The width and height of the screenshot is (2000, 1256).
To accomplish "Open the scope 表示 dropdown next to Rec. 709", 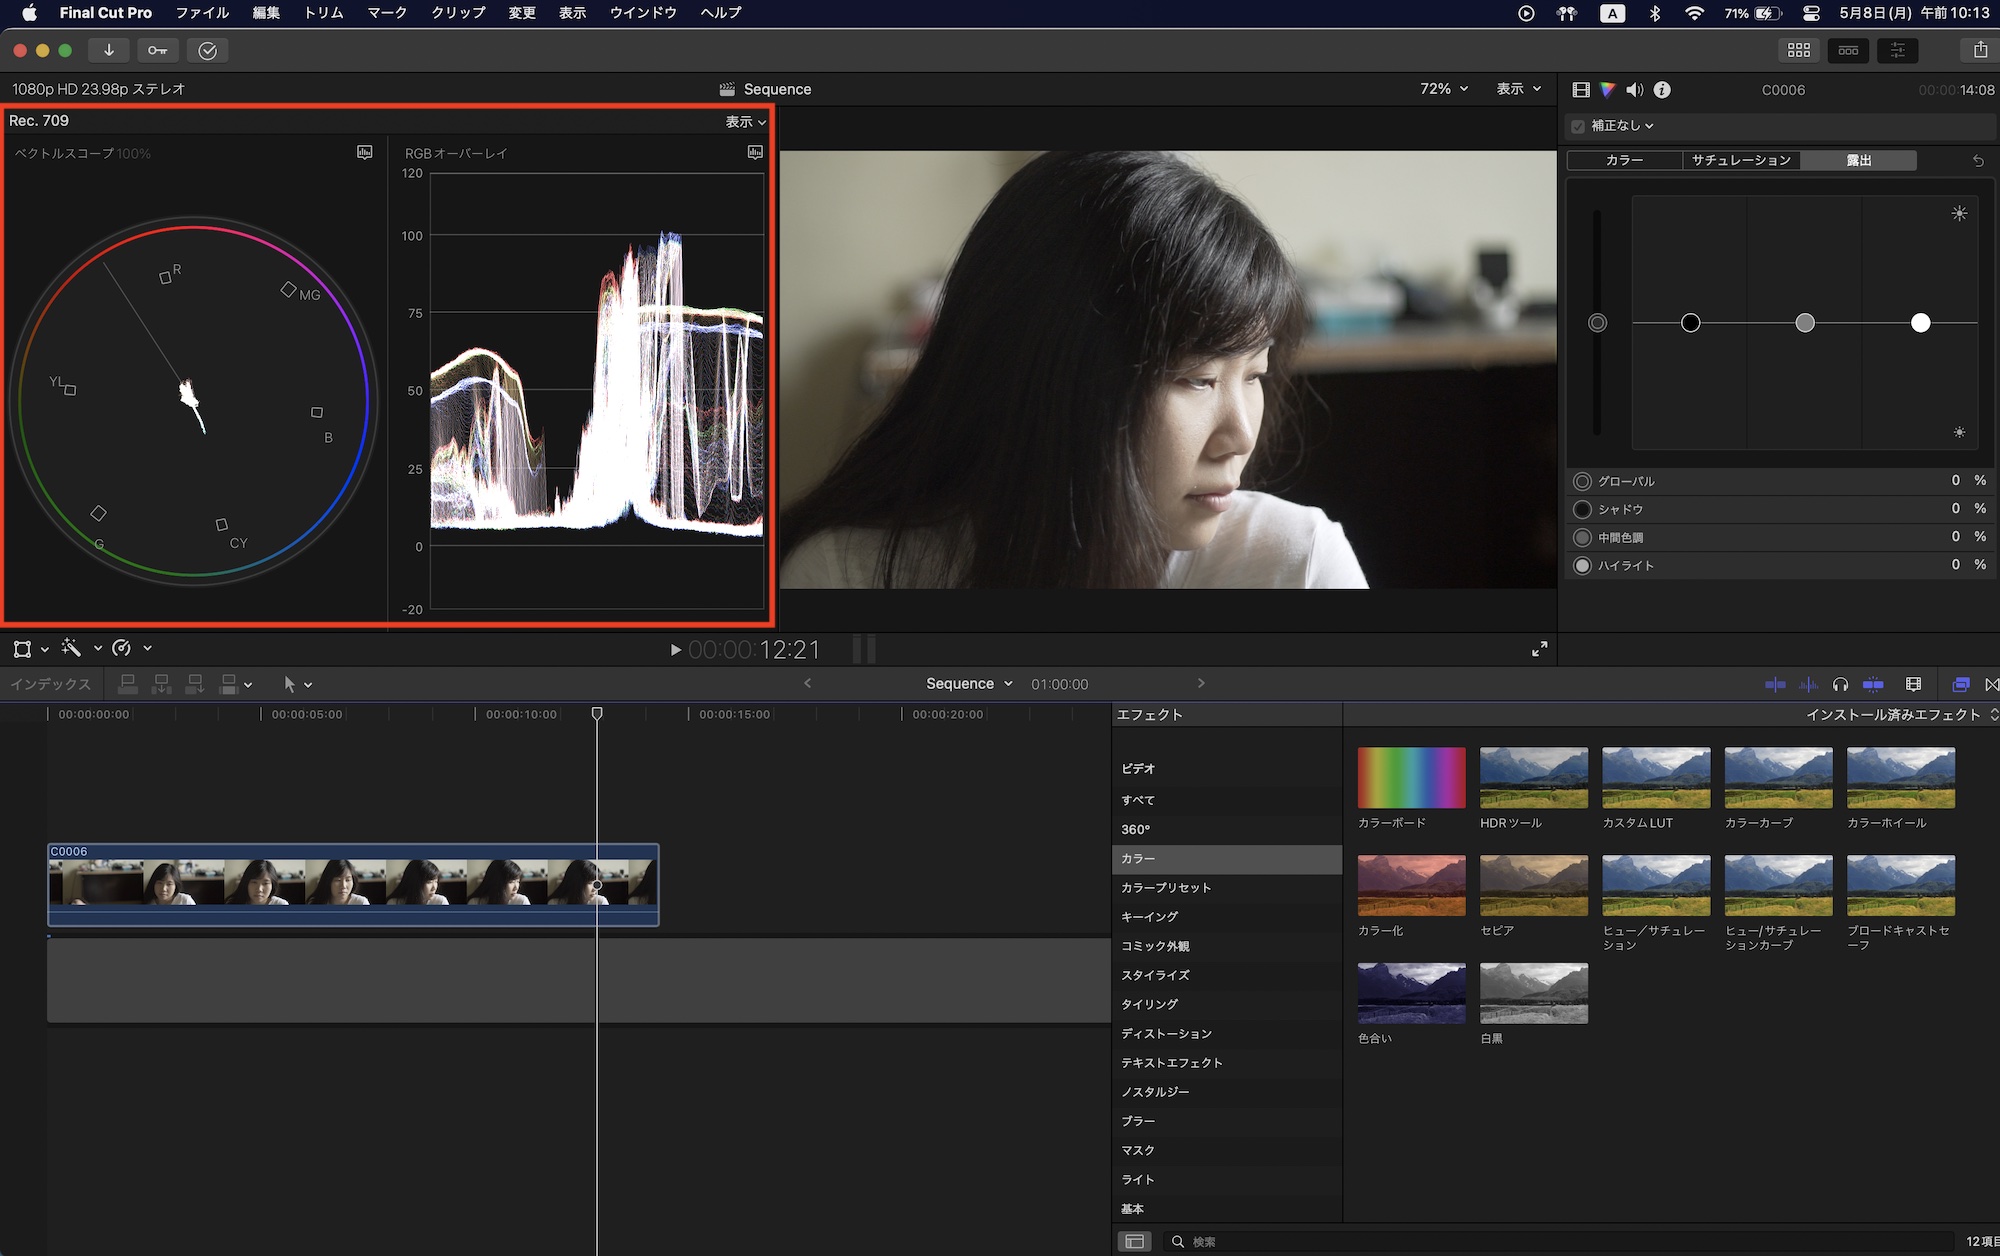I will pyautogui.click(x=745, y=121).
